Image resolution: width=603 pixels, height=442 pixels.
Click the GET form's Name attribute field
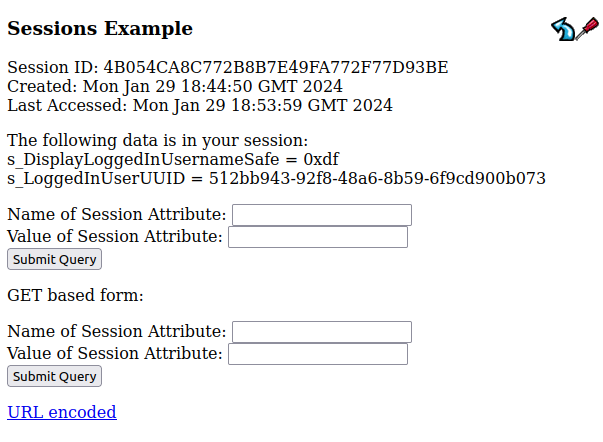[321, 332]
